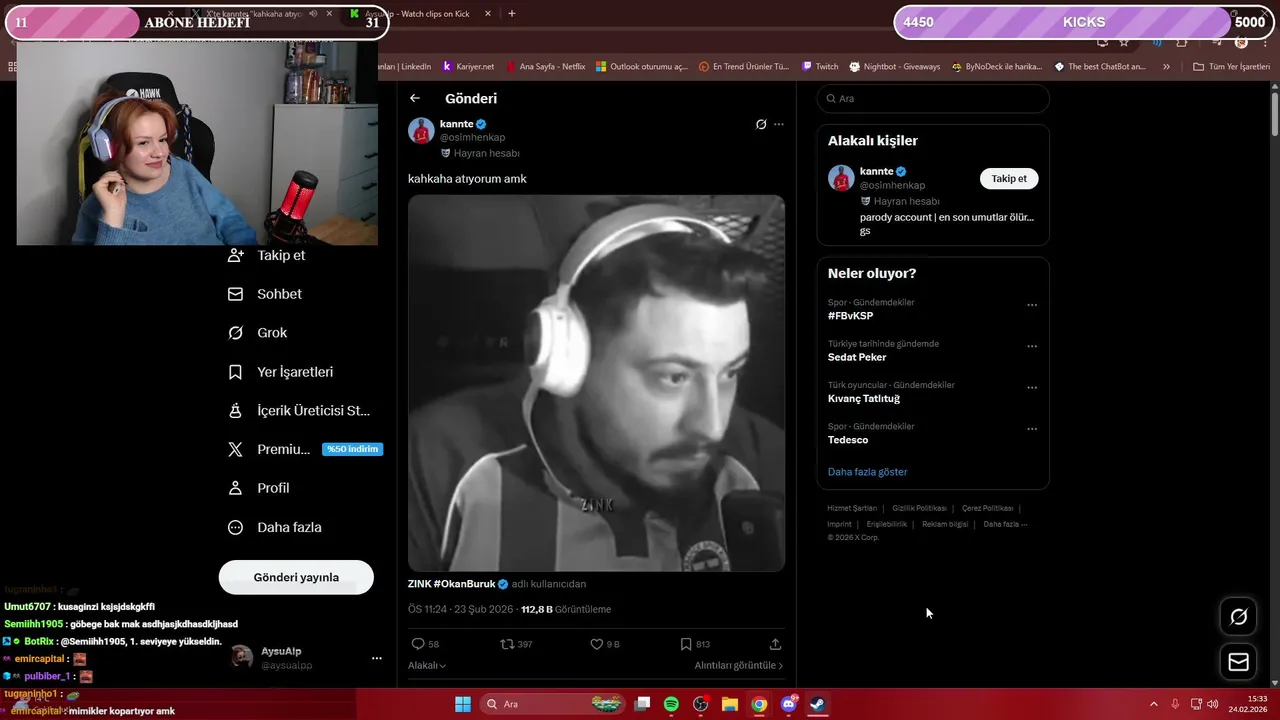Reply to the post via comment icon
This screenshot has width=1280, height=720.
point(418,644)
